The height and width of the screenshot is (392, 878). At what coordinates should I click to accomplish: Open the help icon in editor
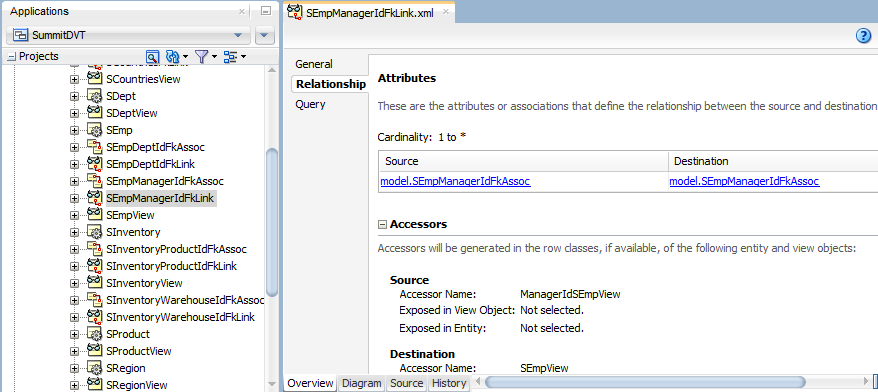tap(863, 36)
